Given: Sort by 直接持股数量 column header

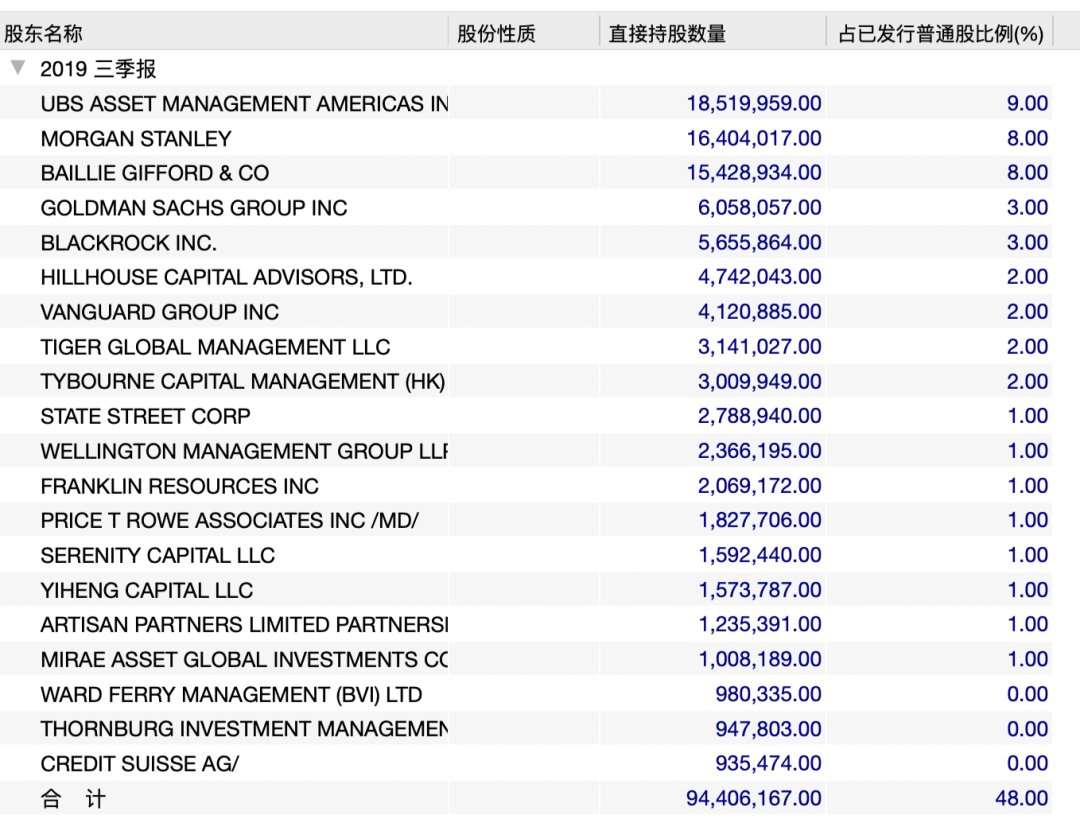Looking at the screenshot, I should (x=713, y=33).
